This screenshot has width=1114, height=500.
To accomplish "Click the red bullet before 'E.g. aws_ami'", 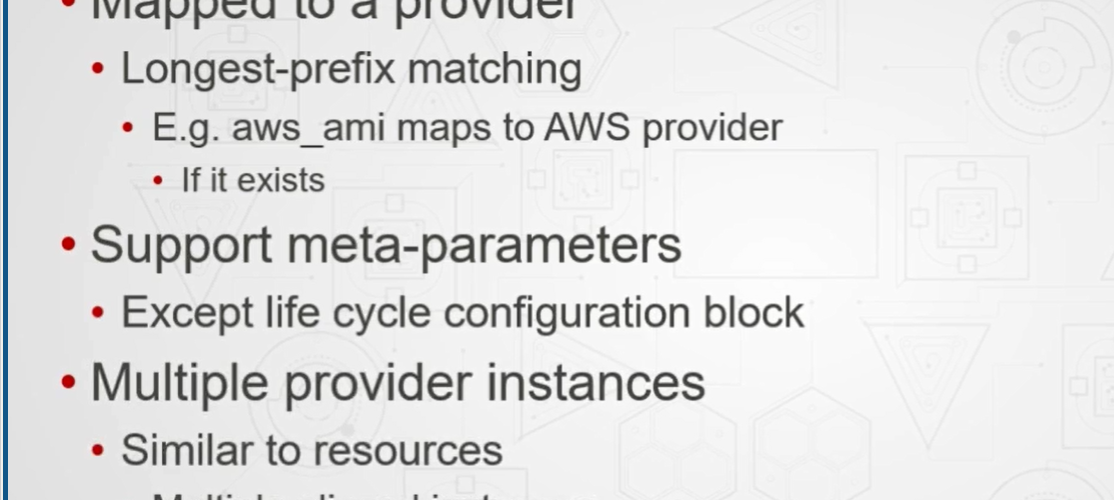I will click(x=128, y=128).
